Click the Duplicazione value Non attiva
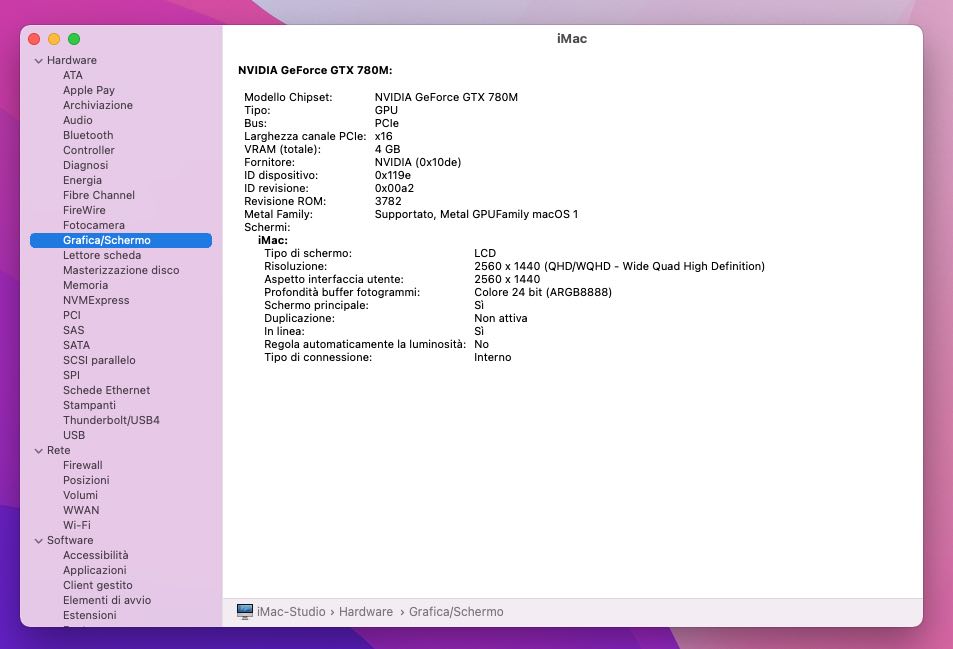 [501, 318]
